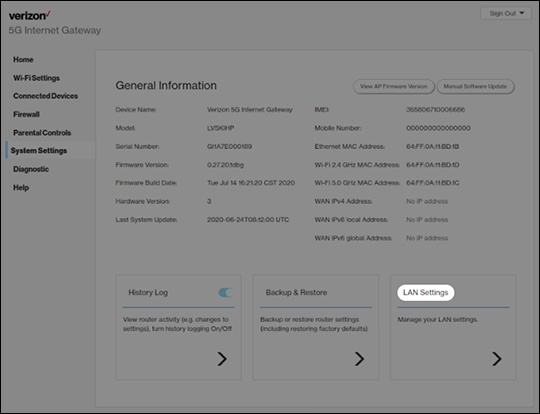Open Diagnostic page
Screen dimensions: 540x414
point(31,169)
